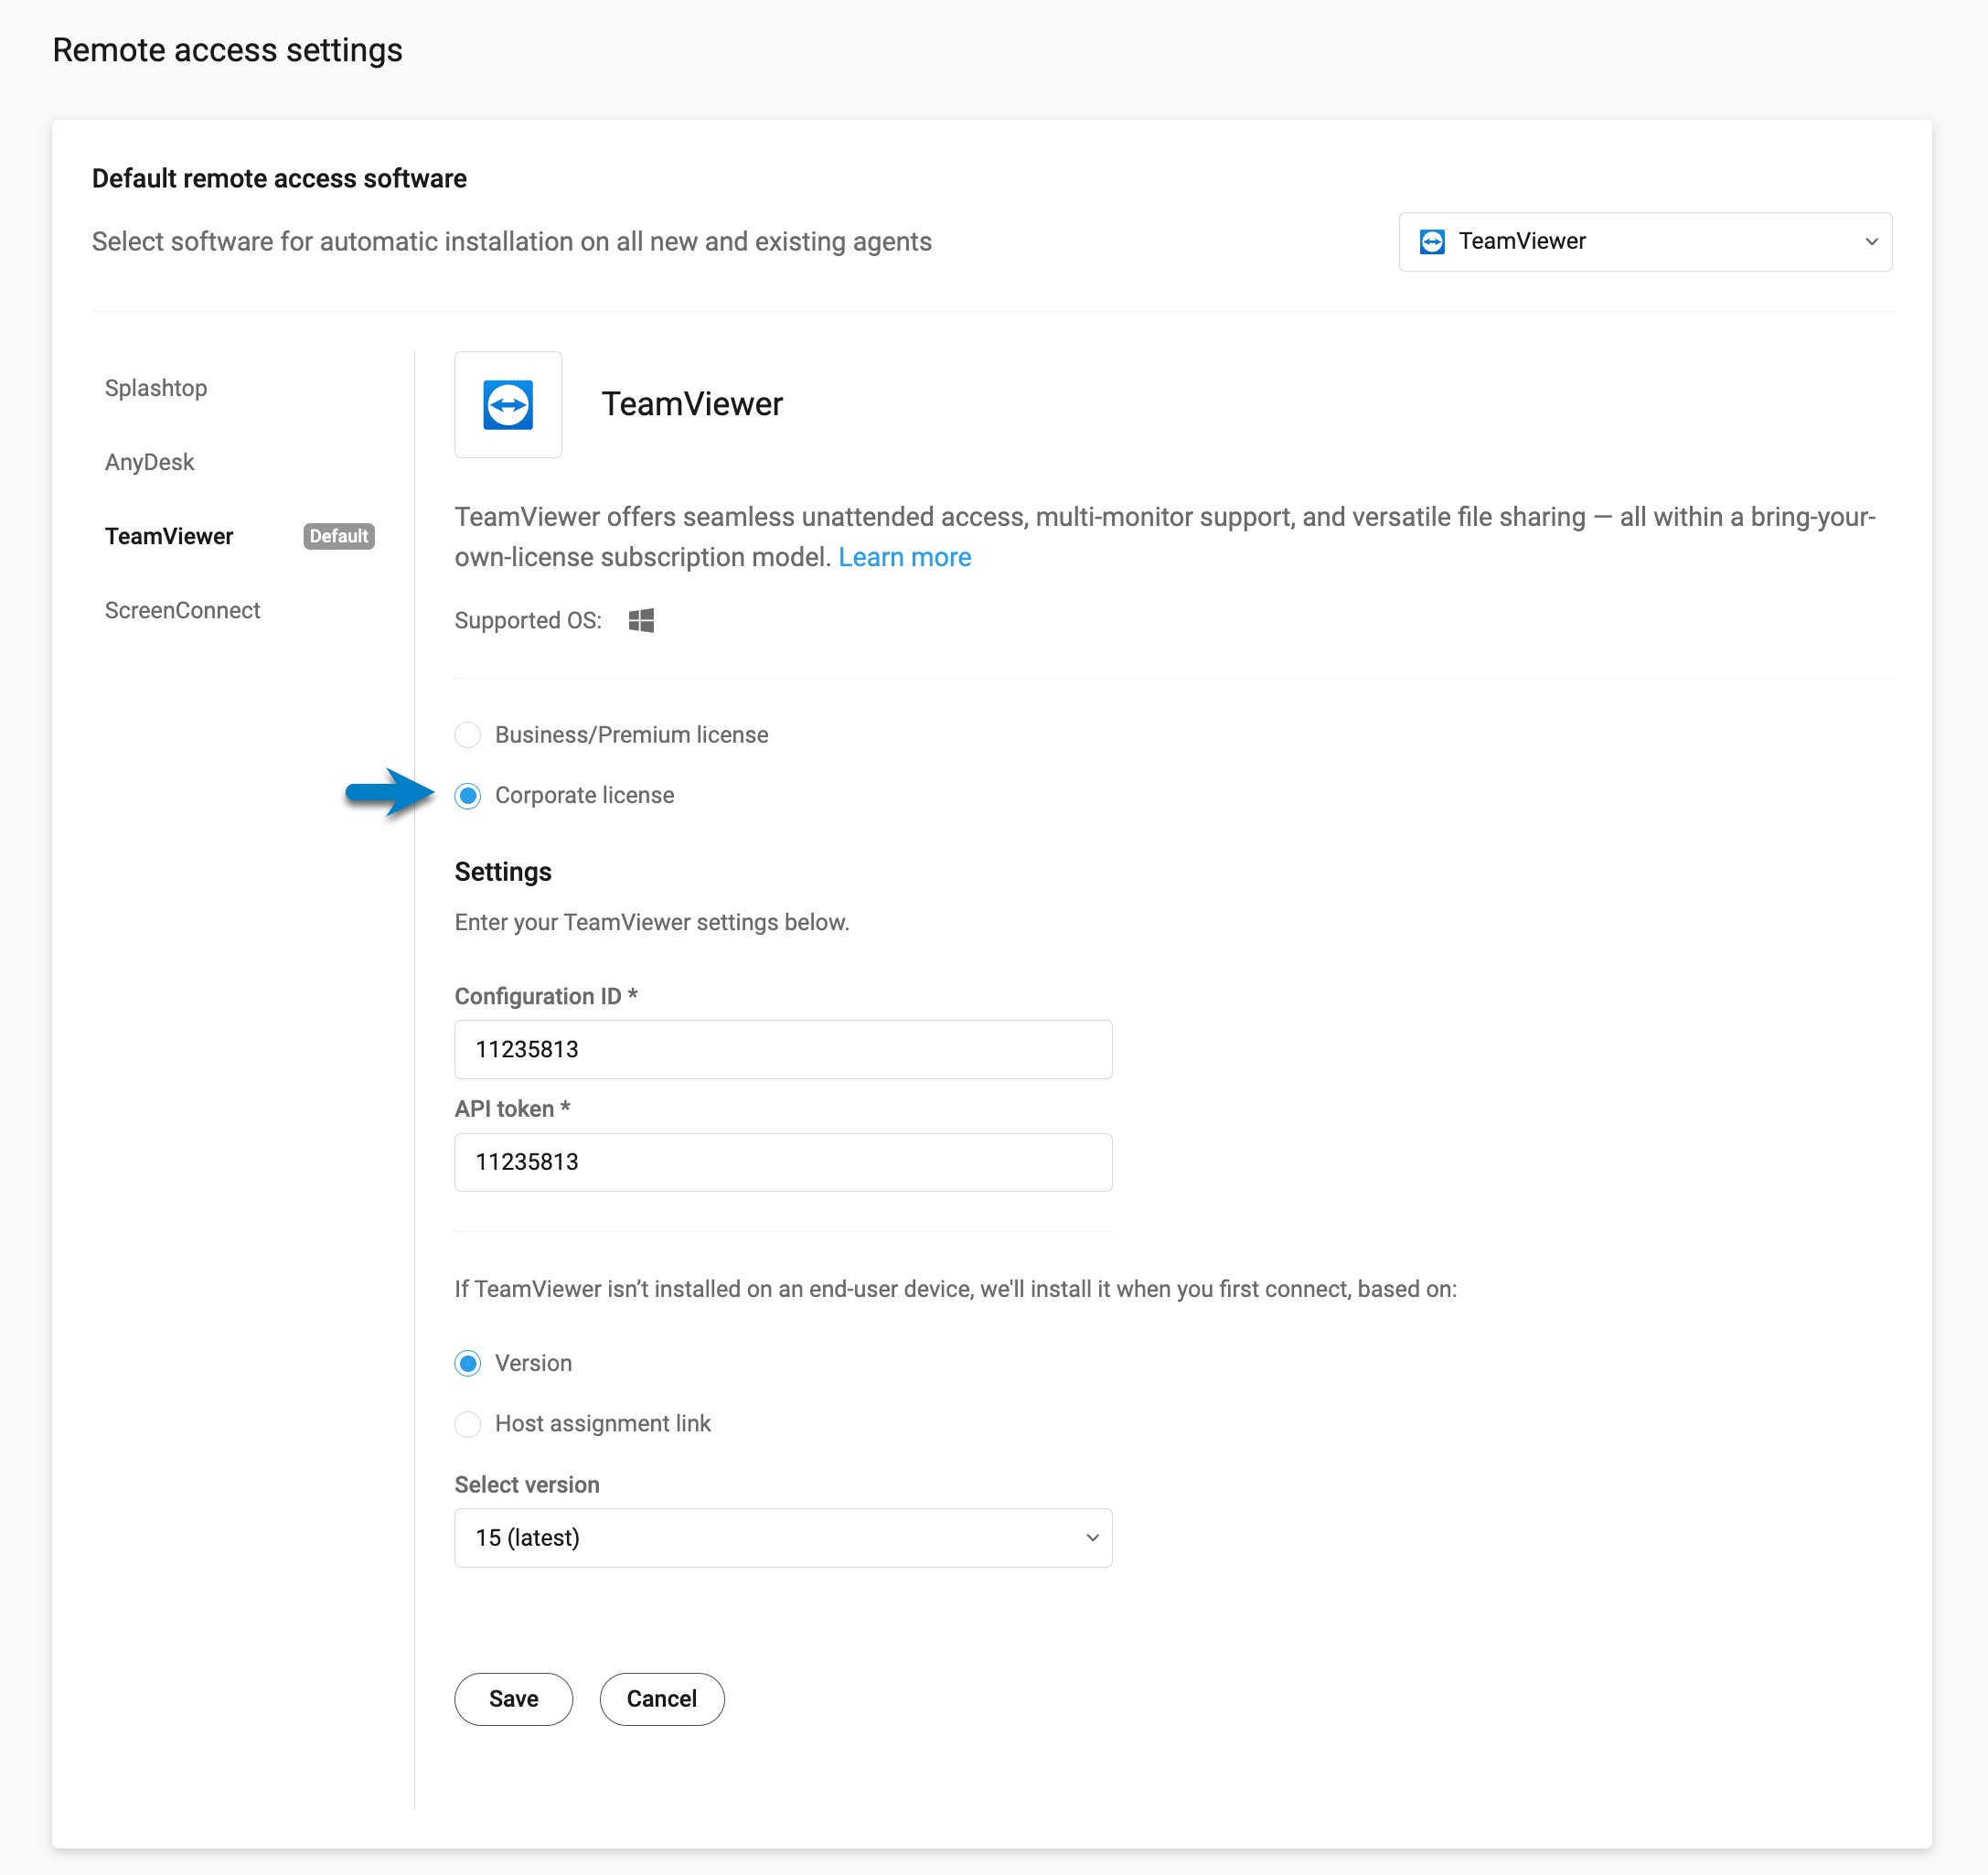Click the large TeamViewer logo tile
The width and height of the screenshot is (1988, 1875).
[x=508, y=404]
